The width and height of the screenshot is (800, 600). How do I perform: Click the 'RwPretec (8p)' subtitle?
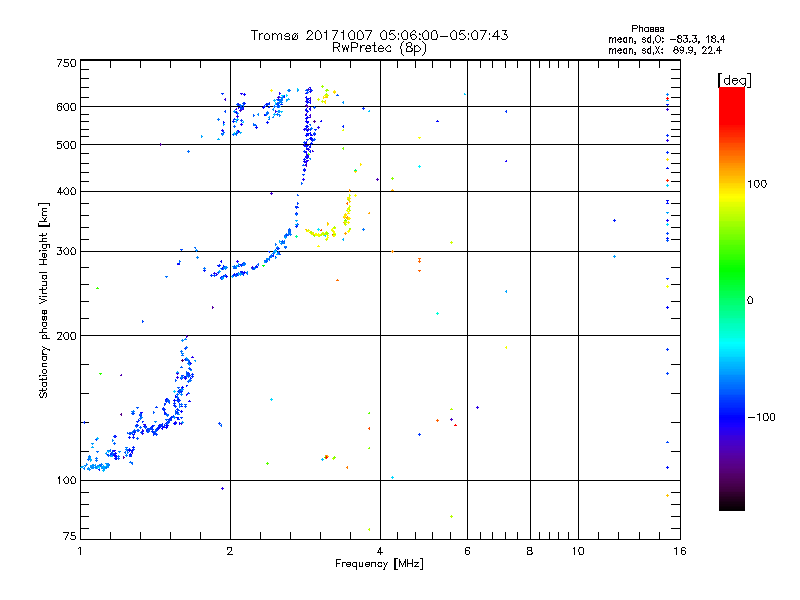click(379, 48)
